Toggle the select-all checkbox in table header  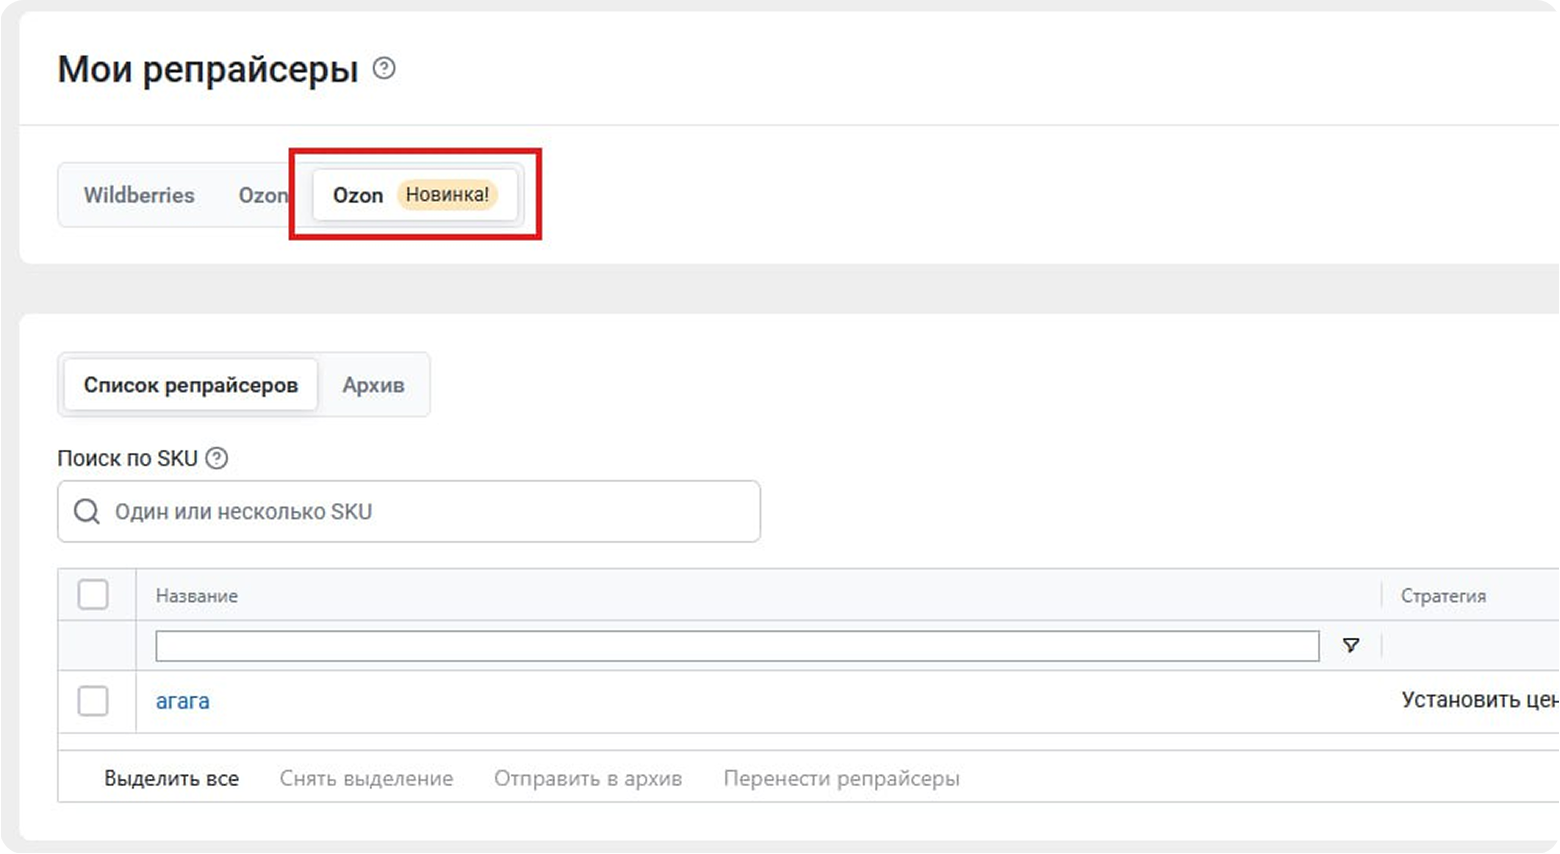[93, 595]
